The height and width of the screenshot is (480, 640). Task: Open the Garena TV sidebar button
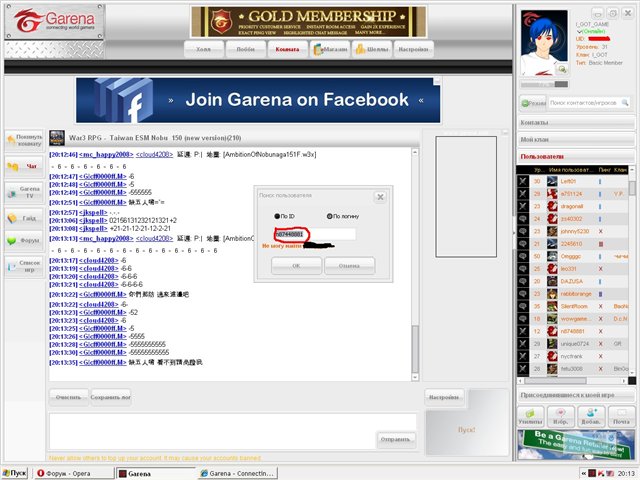click(x=24, y=192)
